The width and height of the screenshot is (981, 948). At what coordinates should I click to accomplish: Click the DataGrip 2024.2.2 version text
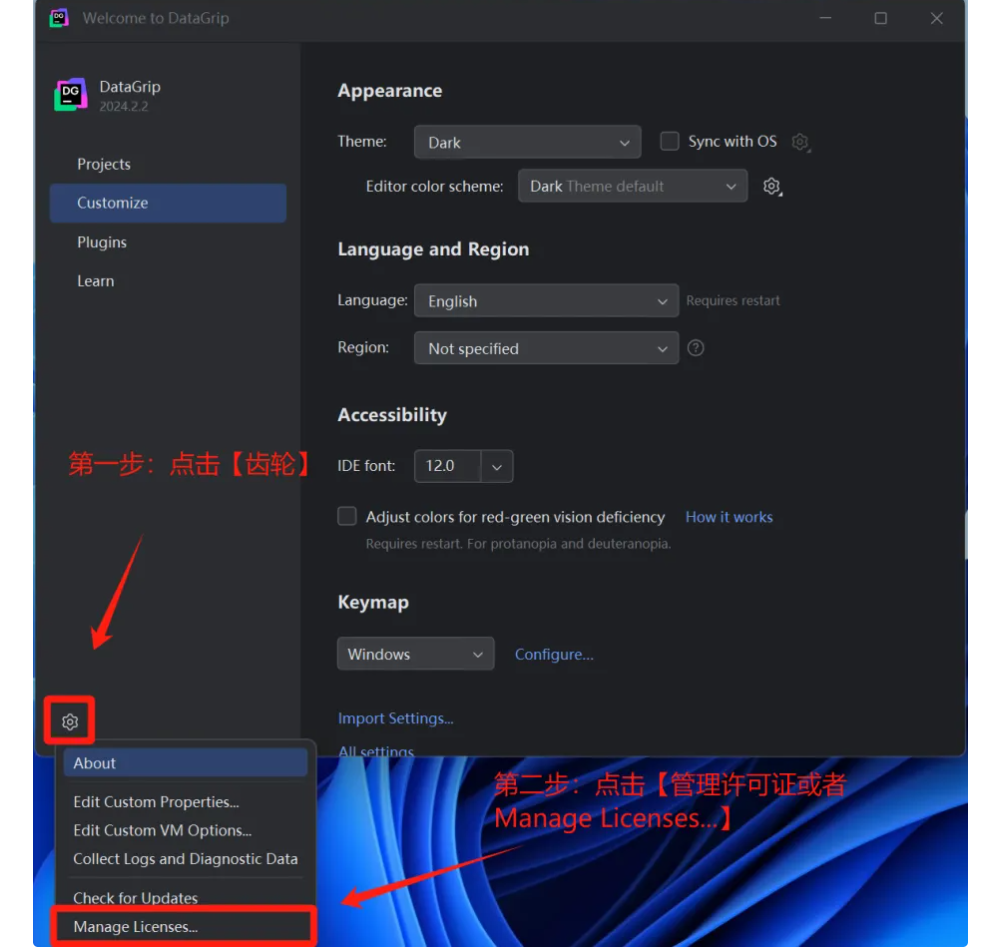click(x=124, y=106)
